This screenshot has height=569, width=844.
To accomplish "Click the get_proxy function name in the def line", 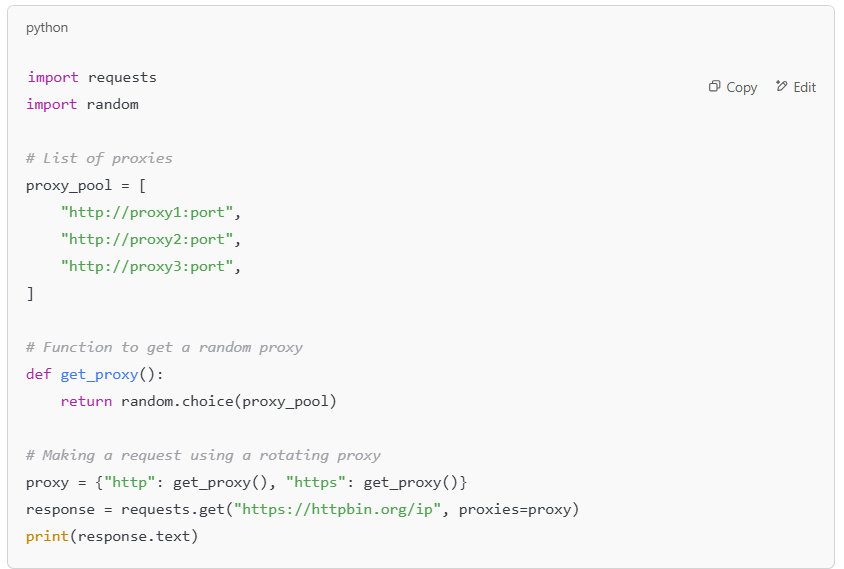I will tap(100, 375).
